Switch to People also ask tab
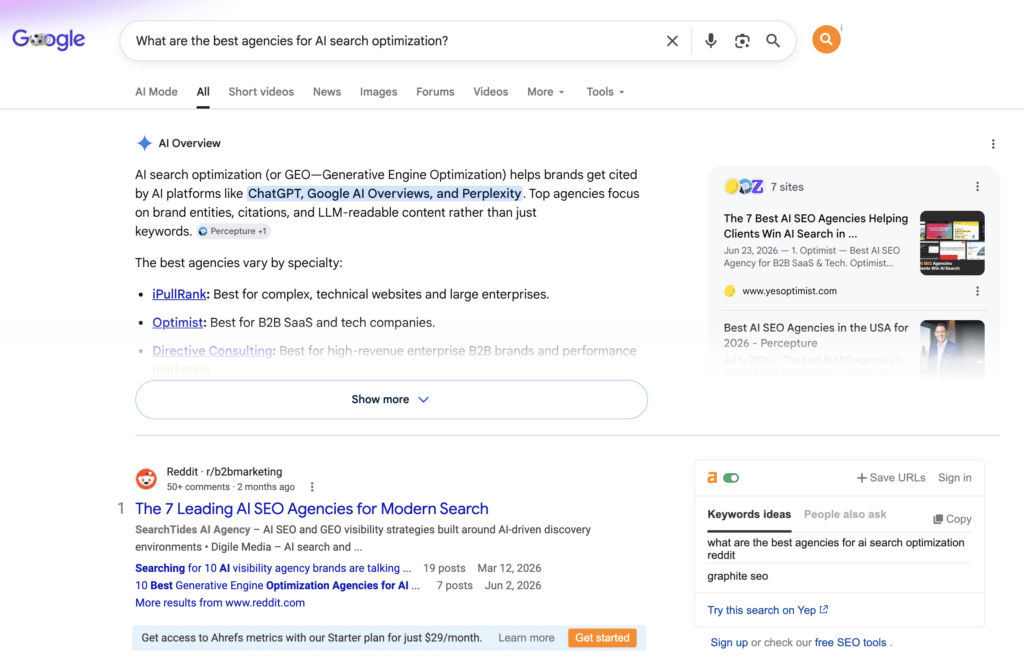The width and height of the screenshot is (1024, 671). point(845,514)
